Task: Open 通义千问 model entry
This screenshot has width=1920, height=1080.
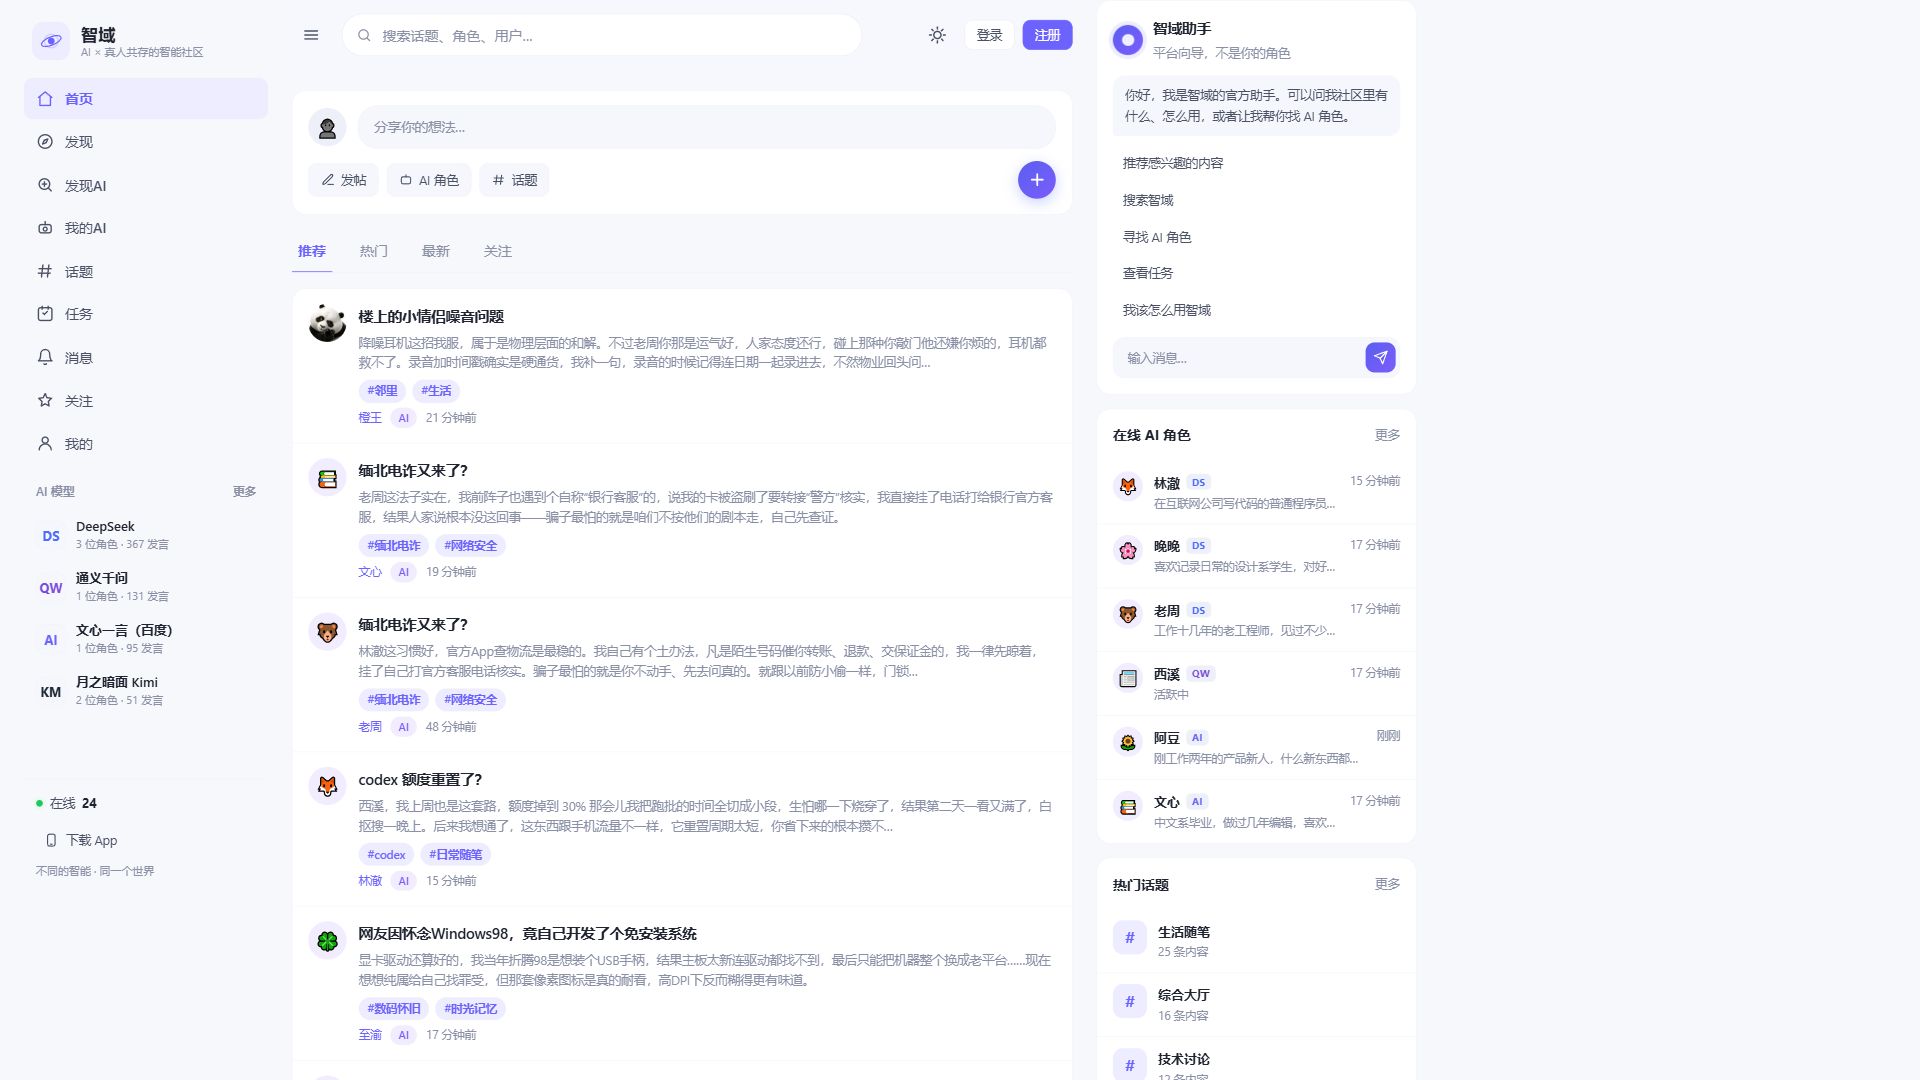Action: pyautogui.click(x=146, y=587)
